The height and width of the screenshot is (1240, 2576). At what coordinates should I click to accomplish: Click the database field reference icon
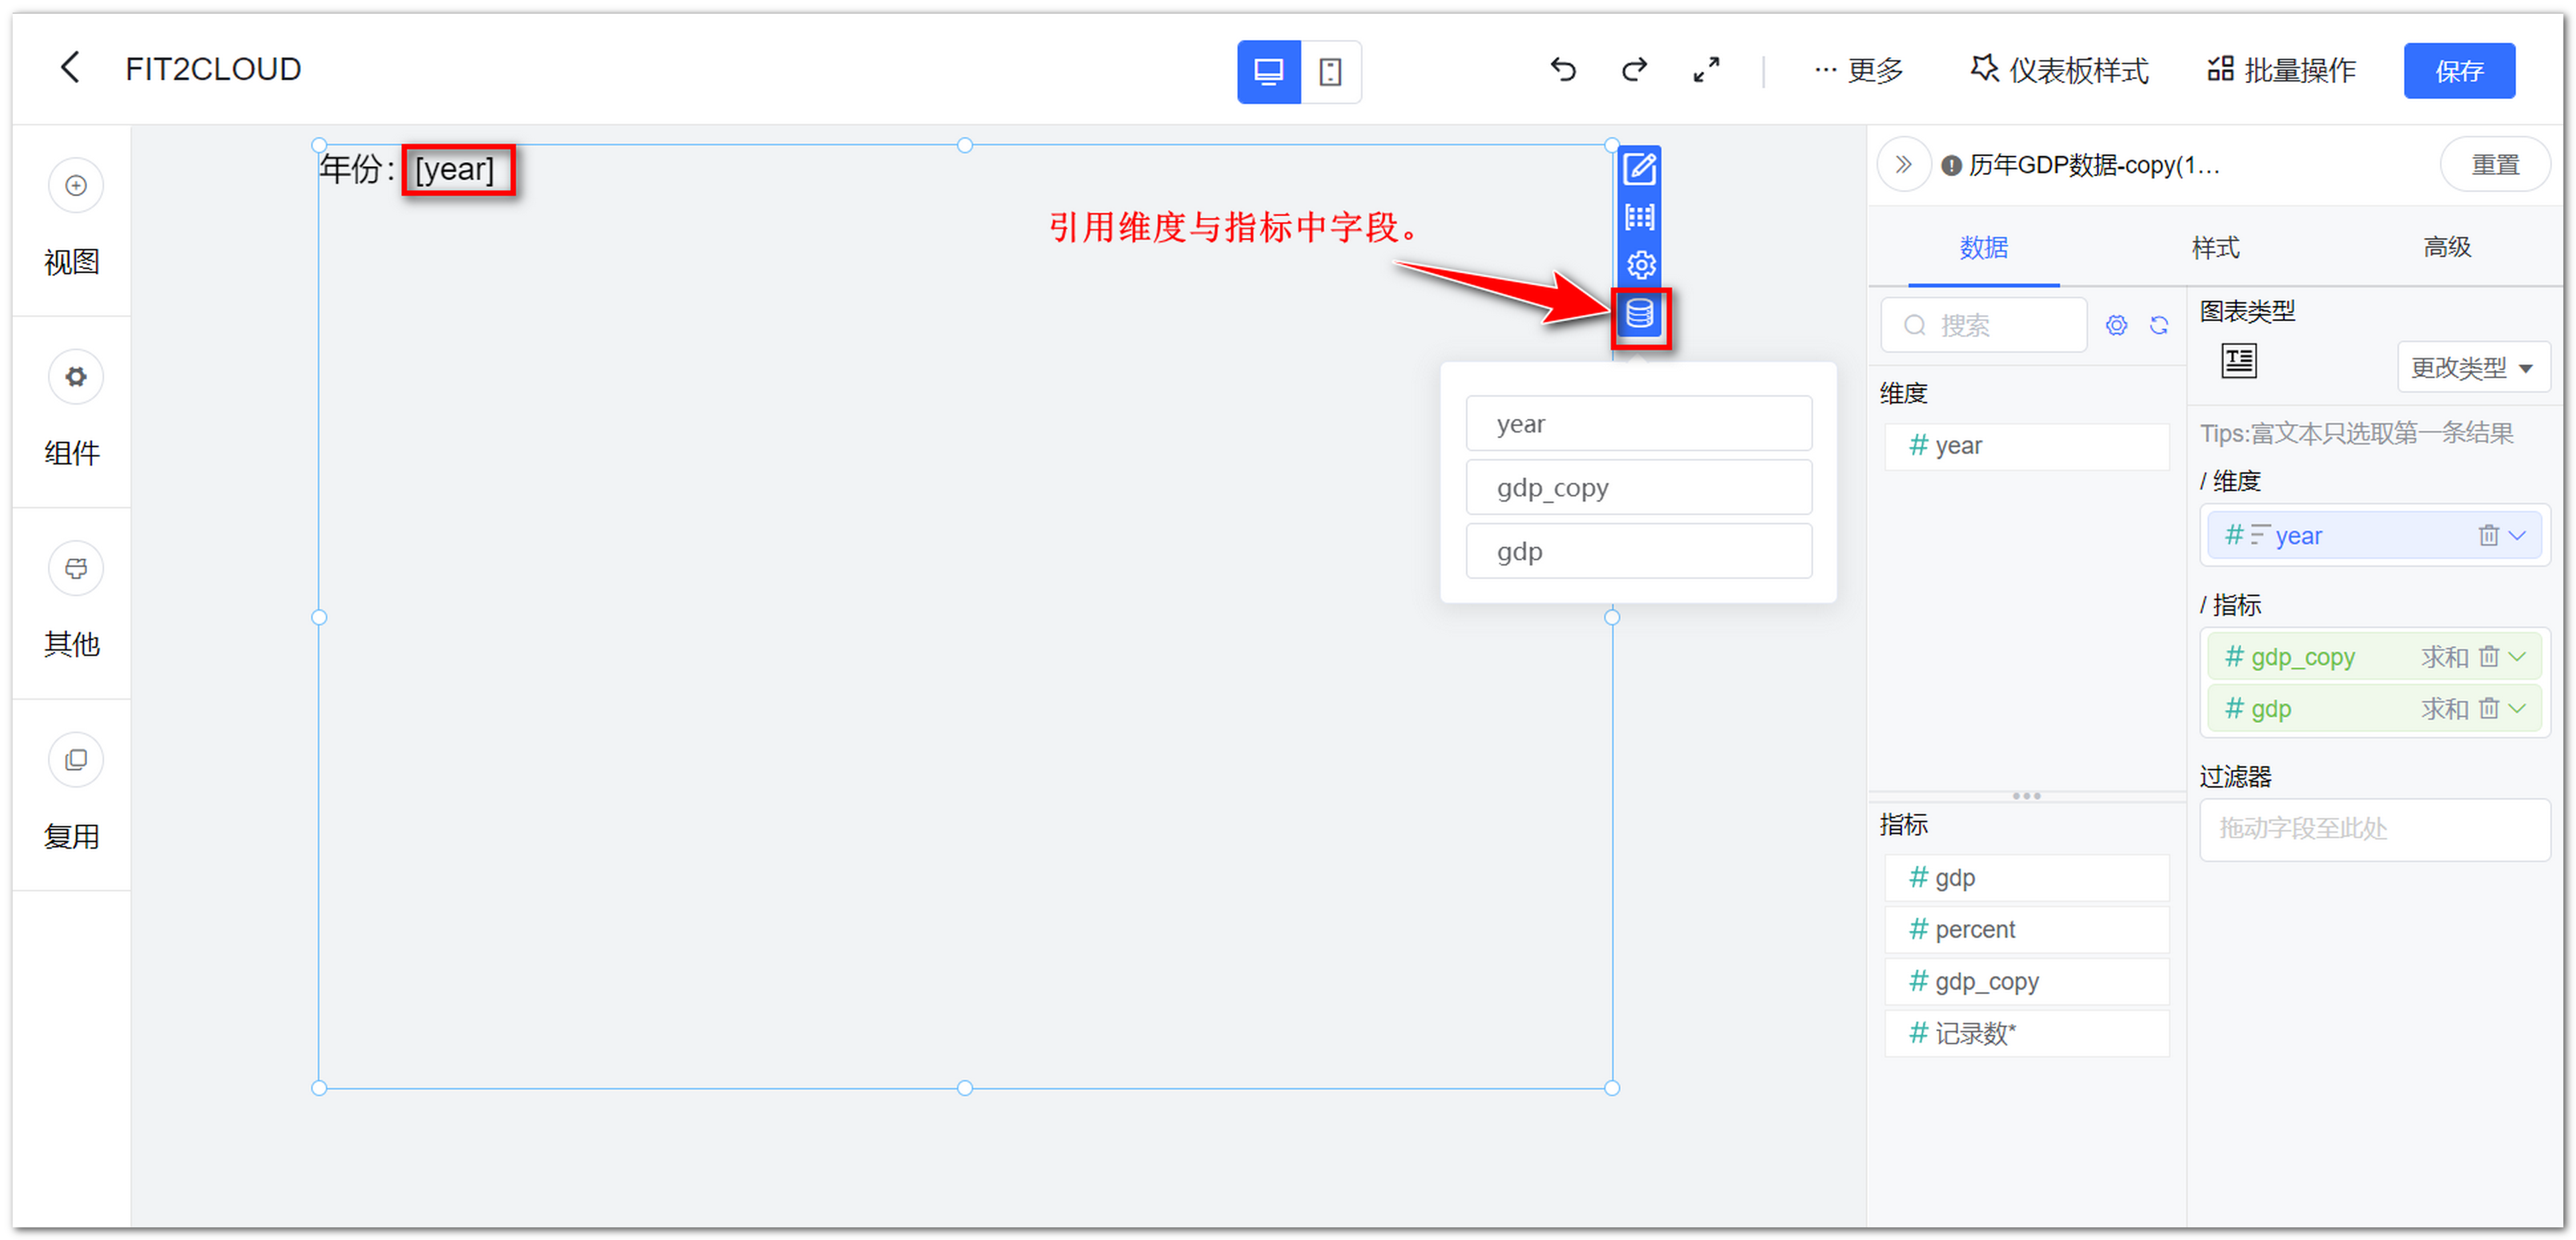click(1639, 314)
